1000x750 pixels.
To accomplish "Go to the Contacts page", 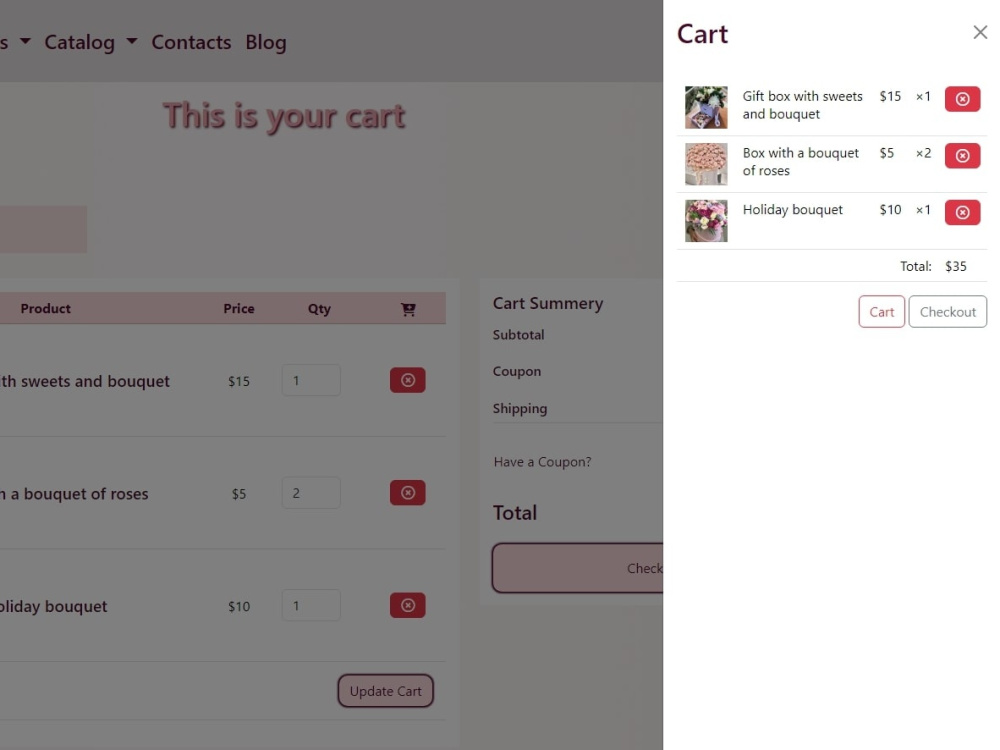I will pos(191,43).
